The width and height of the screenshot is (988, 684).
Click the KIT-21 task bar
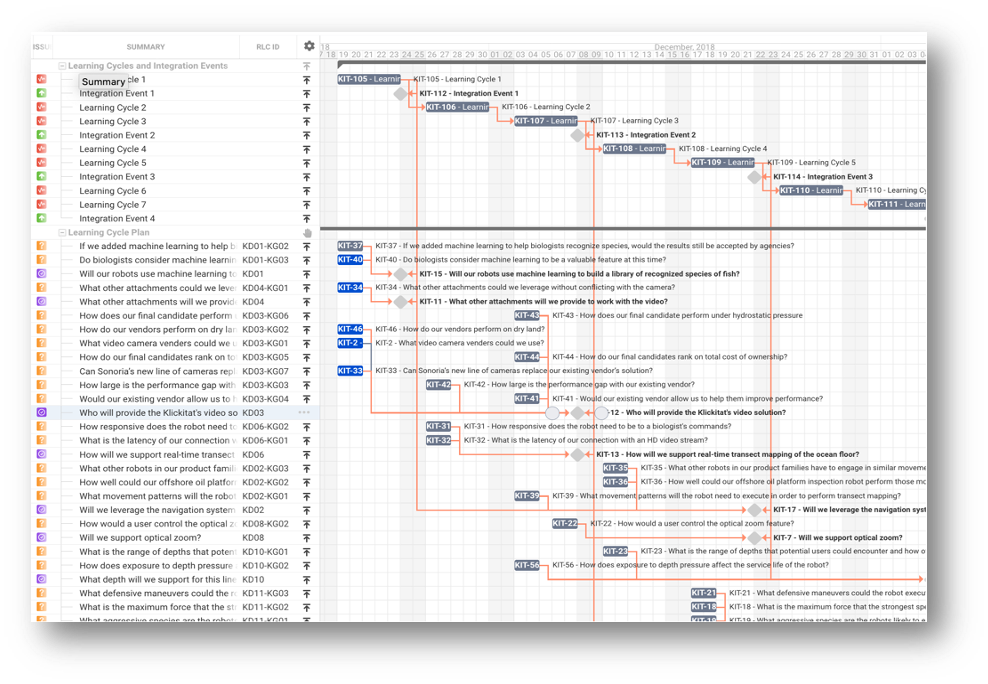704,593
